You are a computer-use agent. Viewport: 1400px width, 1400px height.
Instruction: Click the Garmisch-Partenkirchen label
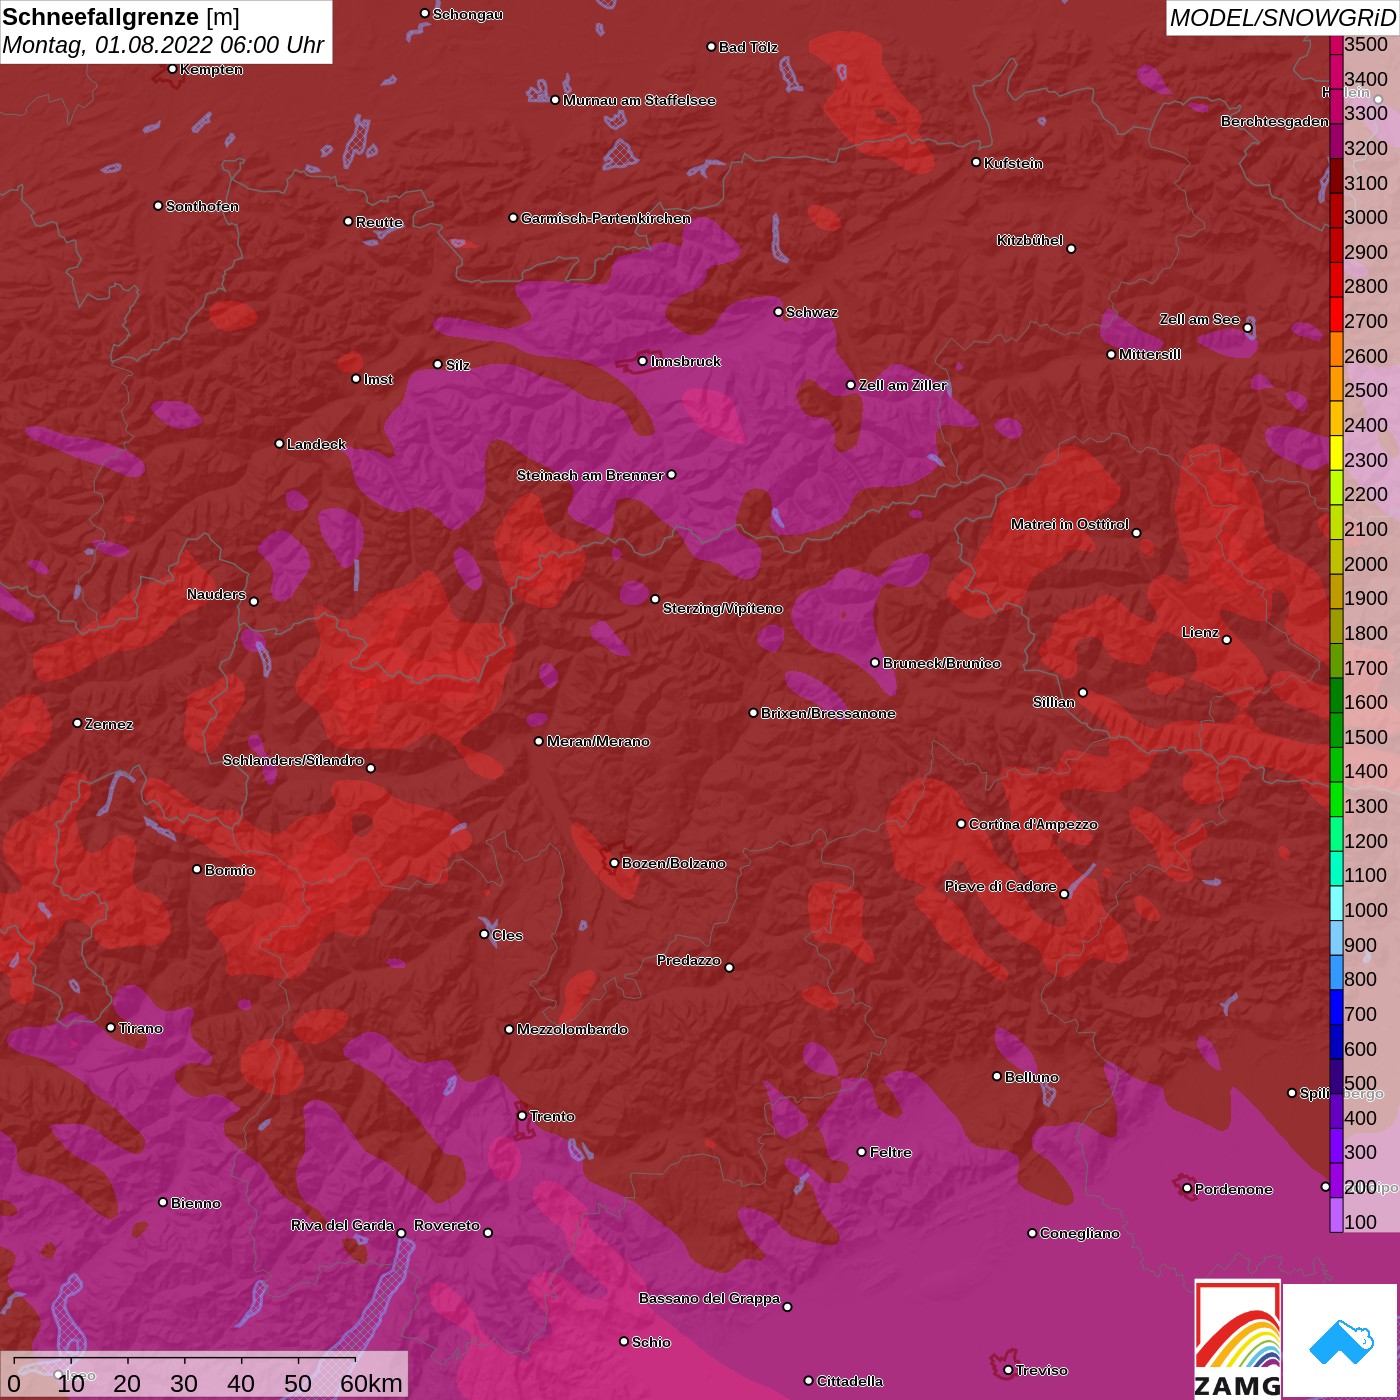point(606,218)
